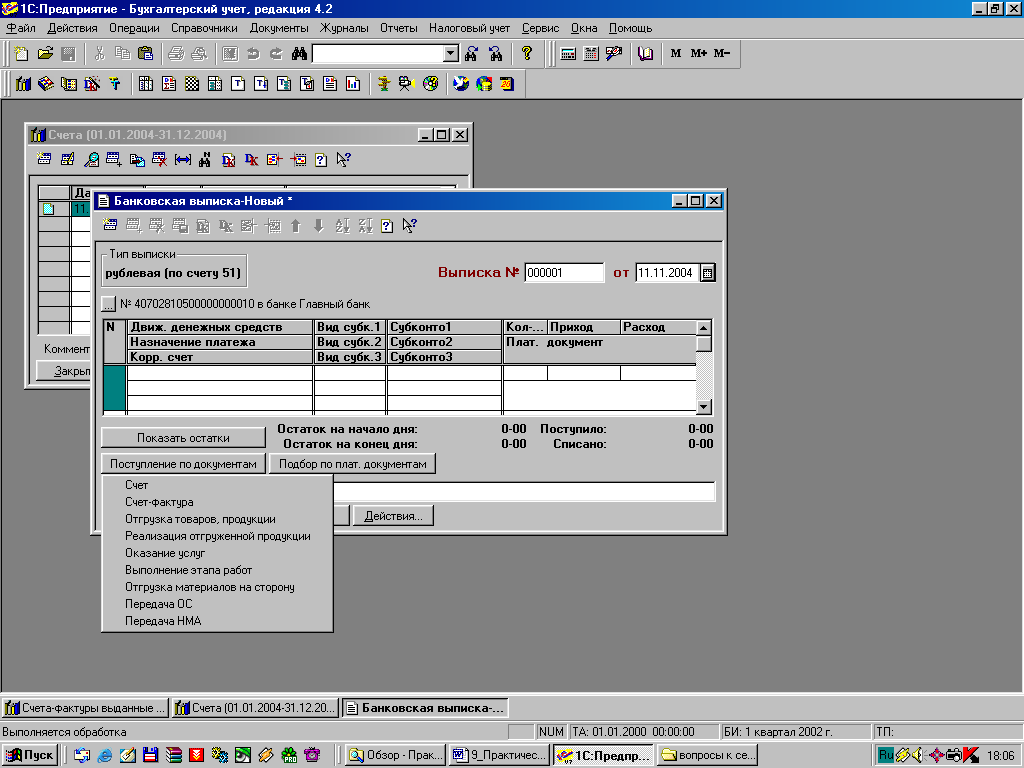Click the date interval arrows icon in Счета window

[x=182, y=159]
